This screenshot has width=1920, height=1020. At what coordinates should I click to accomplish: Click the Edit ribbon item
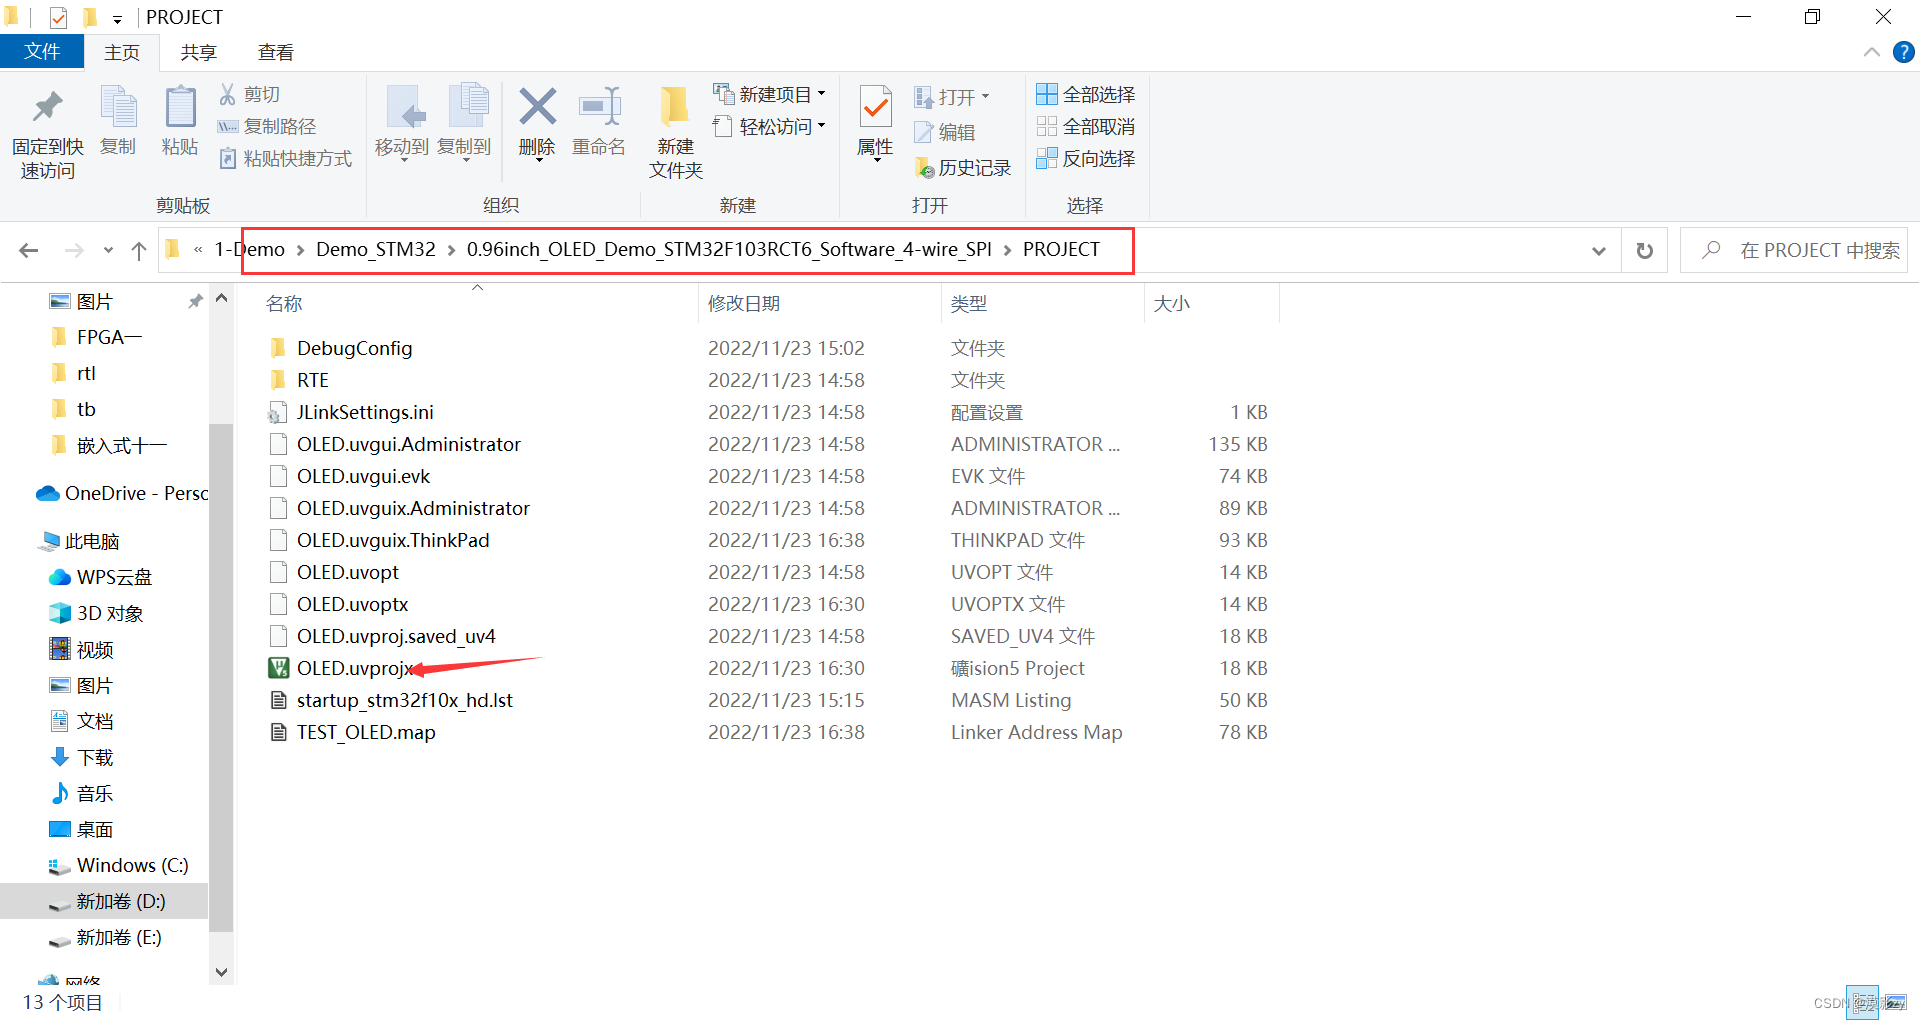(x=945, y=132)
